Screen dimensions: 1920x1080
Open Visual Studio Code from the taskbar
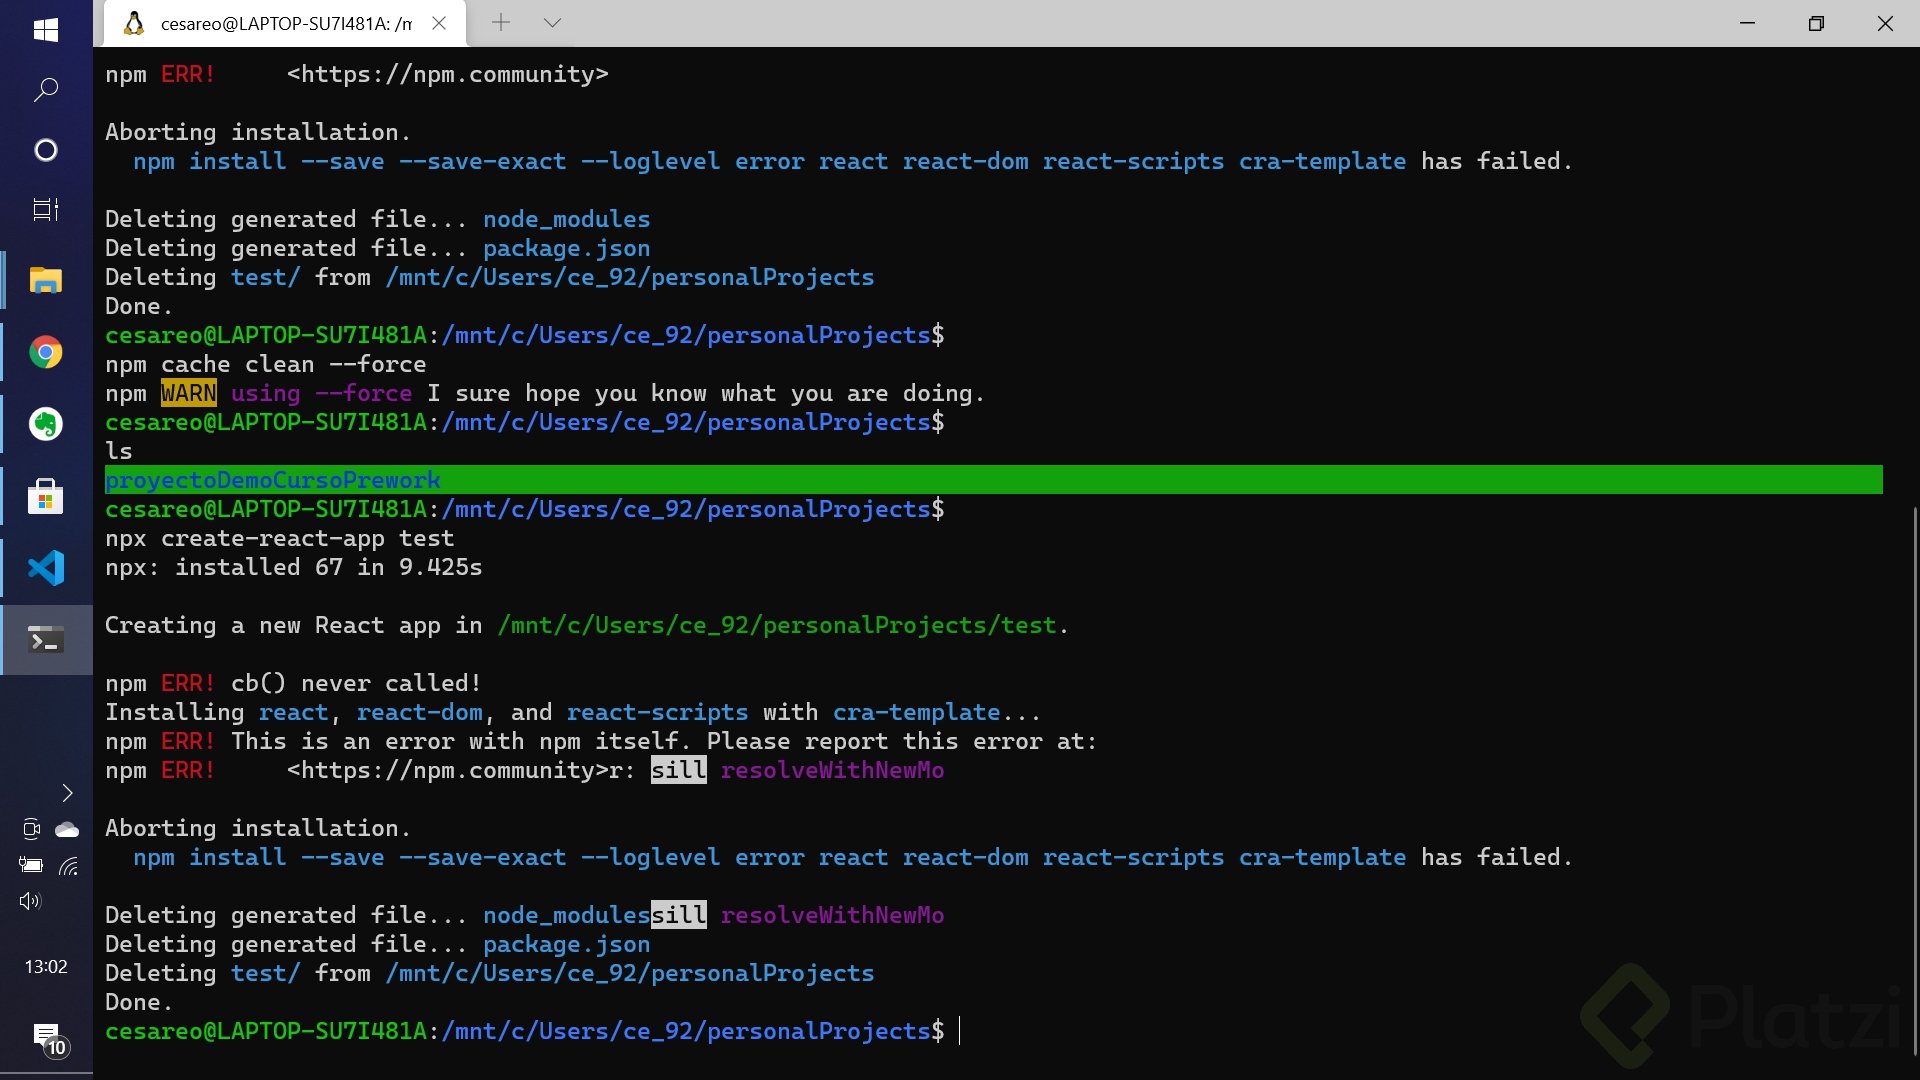click(x=46, y=568)
